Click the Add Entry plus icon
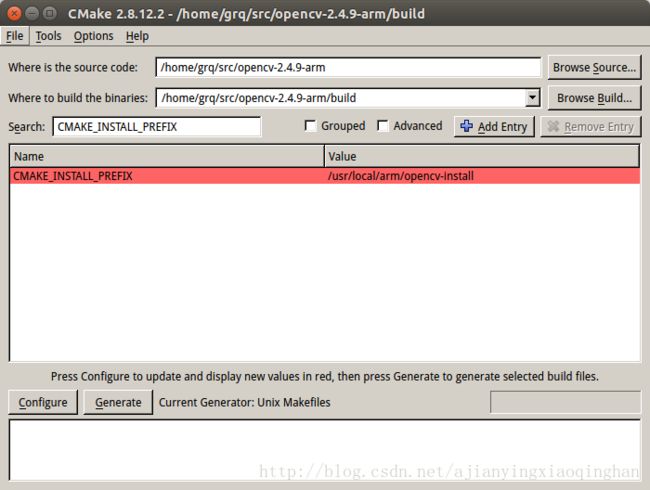Screen dimensions: 650x490 coord(466,126)
